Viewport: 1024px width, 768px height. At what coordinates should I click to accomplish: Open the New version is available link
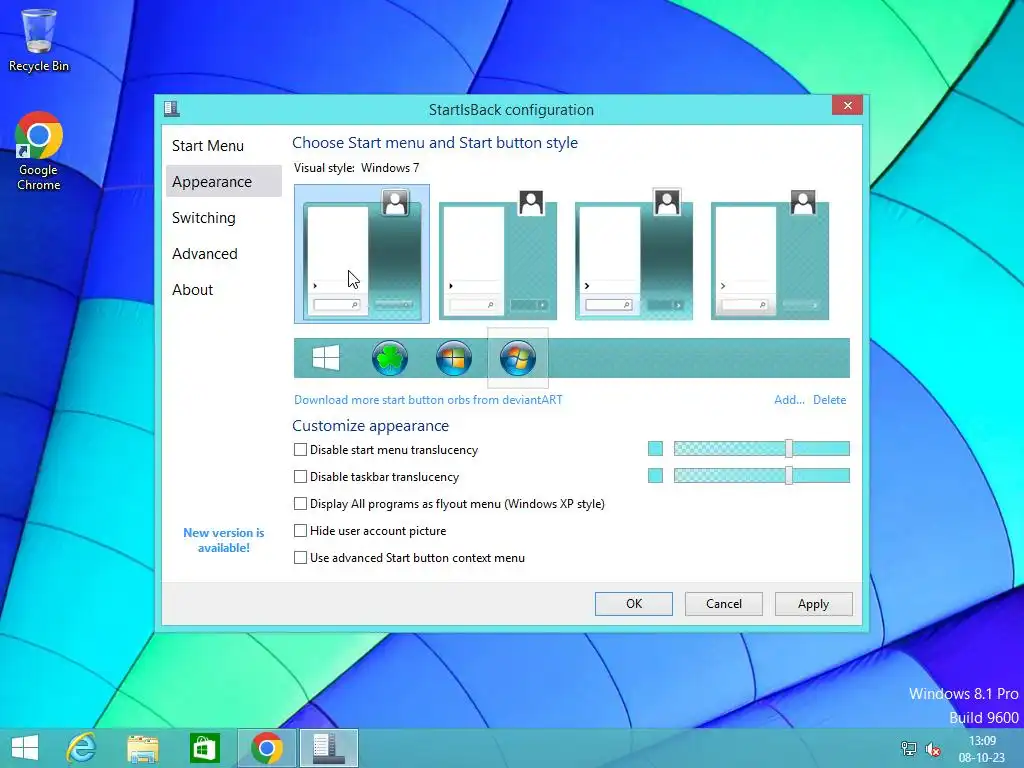223,540
